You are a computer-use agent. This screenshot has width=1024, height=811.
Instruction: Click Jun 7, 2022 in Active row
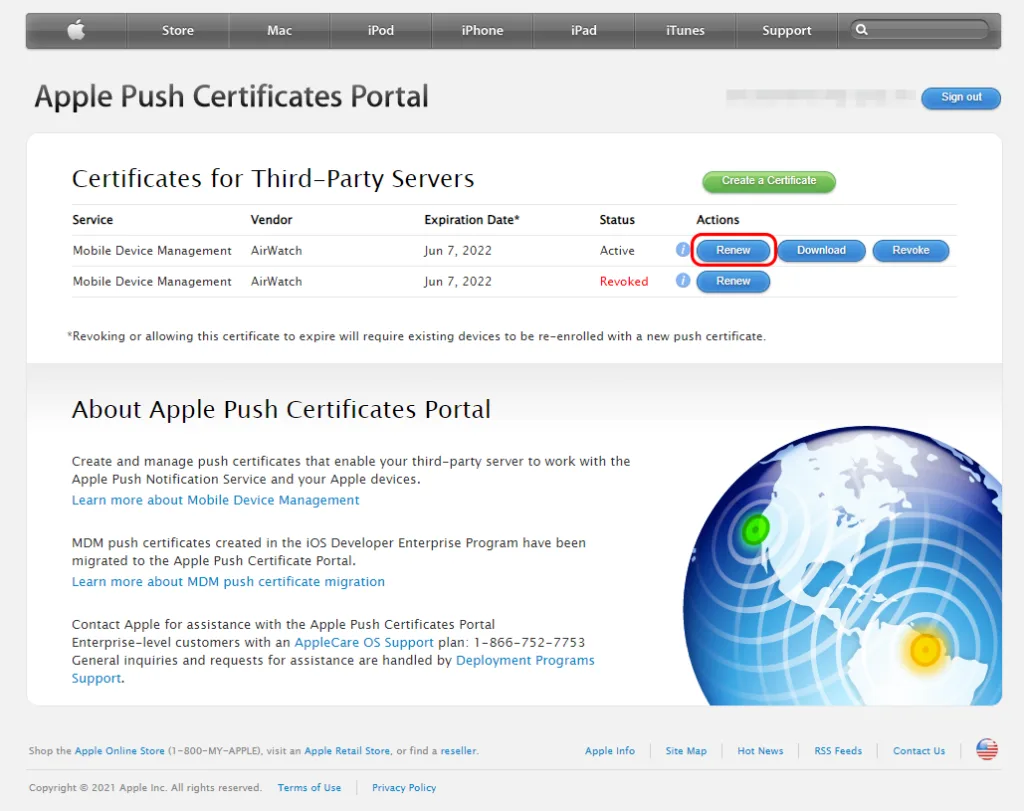[458, 251]
